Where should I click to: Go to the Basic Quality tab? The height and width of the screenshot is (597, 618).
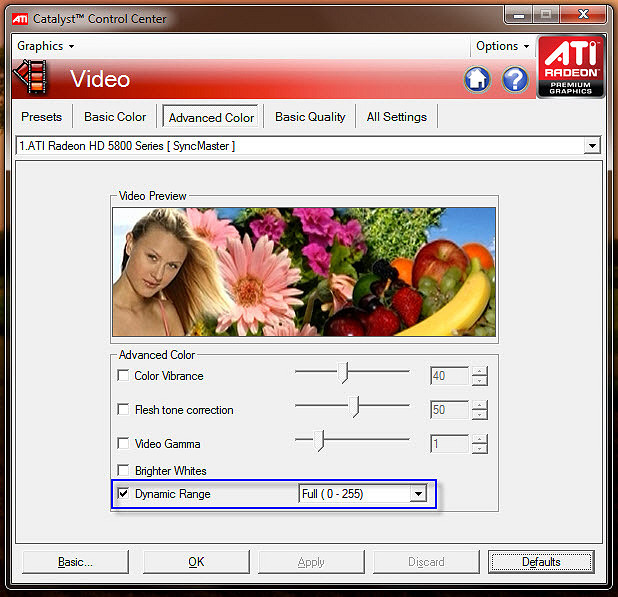pos(310,117)
